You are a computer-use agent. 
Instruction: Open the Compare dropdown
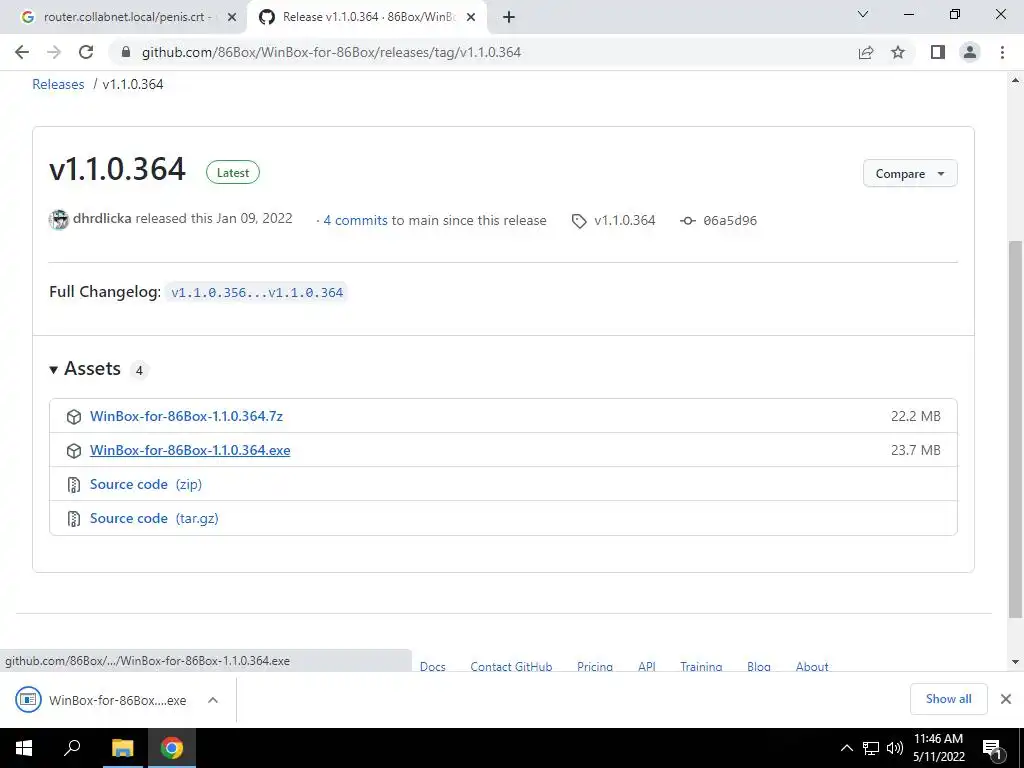[910, 174]
